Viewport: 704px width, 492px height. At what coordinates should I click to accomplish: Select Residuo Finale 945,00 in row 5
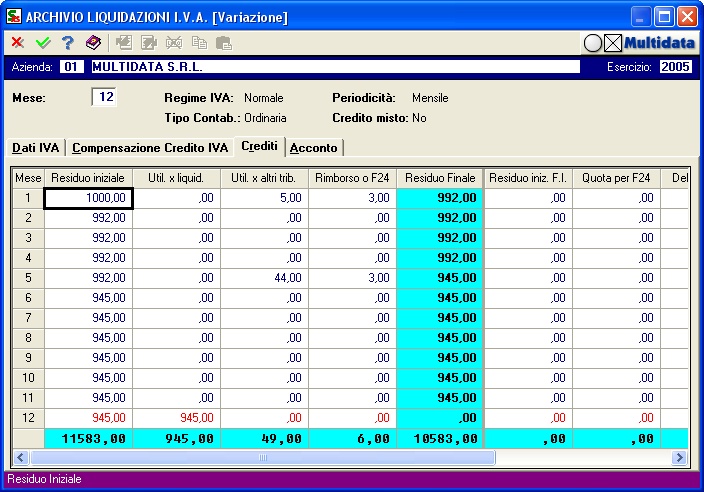click(x=440, y=278)
